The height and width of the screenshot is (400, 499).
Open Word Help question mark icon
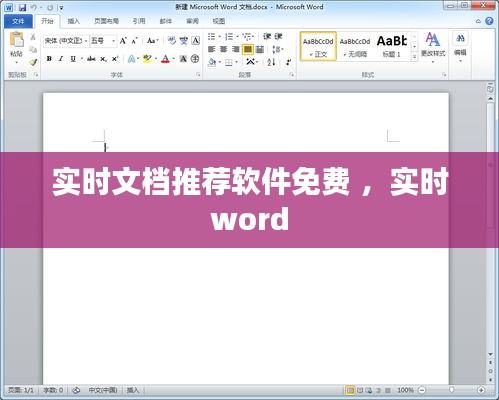point(489,21)
